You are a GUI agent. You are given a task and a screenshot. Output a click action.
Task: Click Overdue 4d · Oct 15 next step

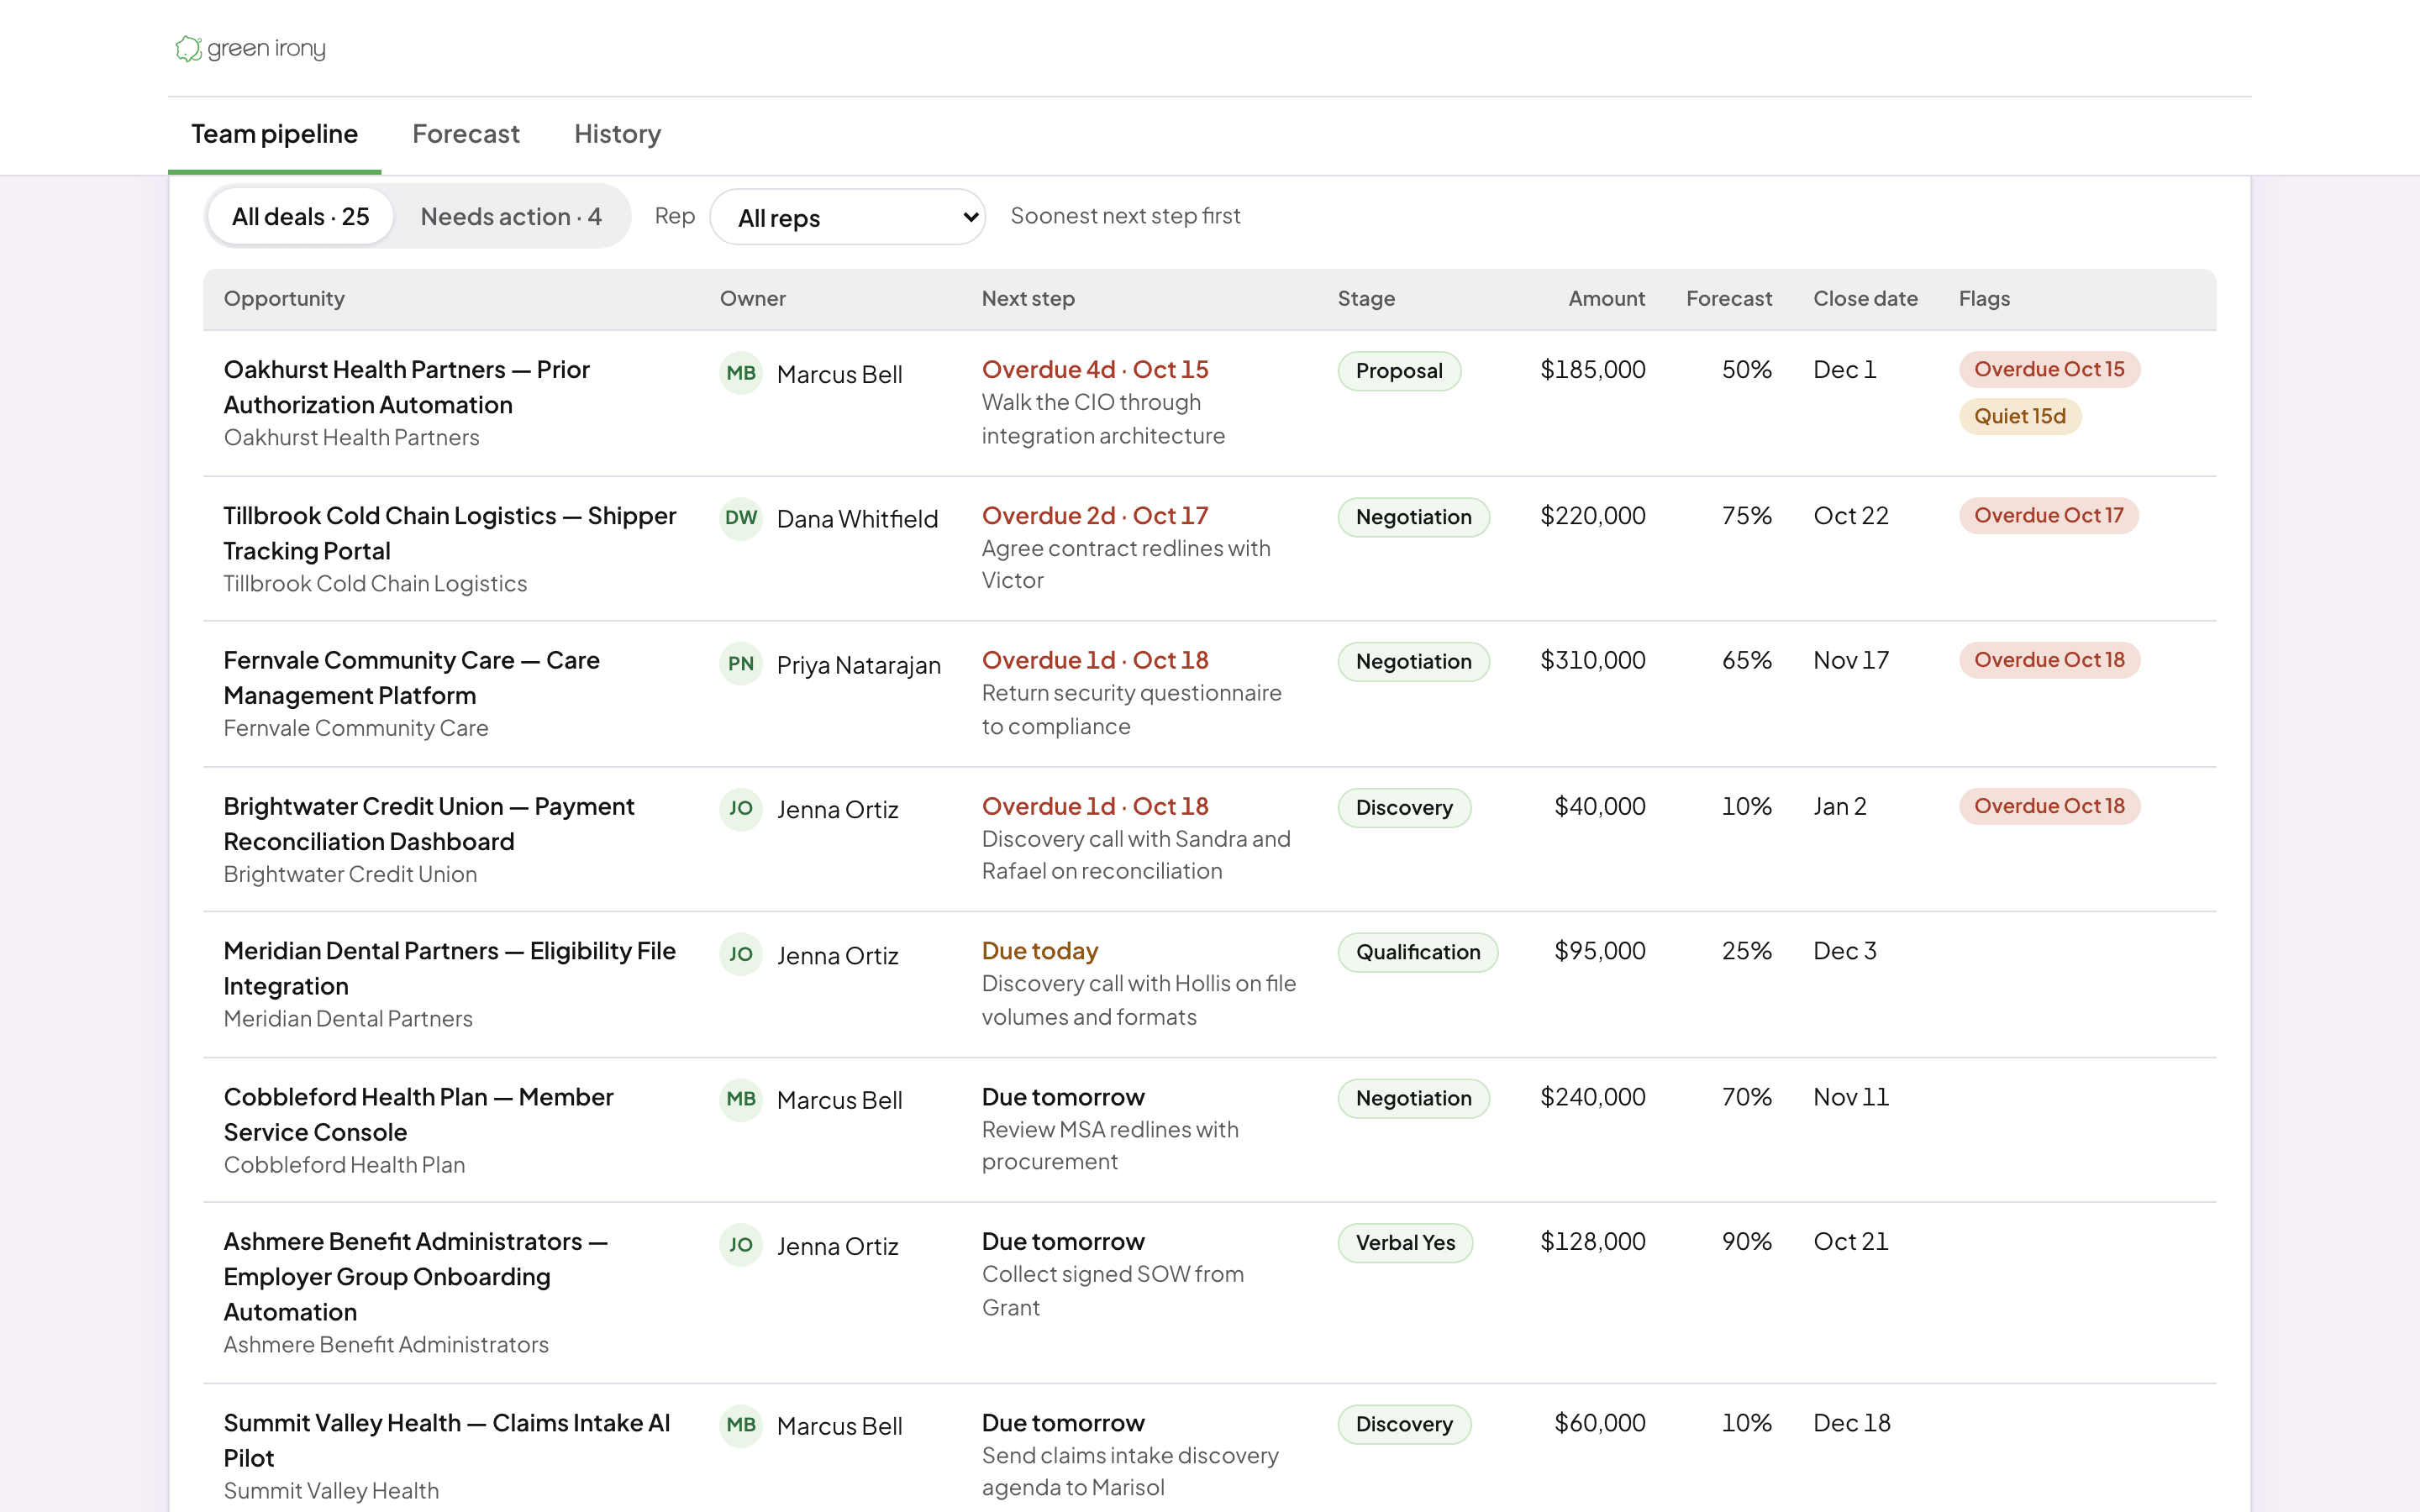click(x=1095, y=370)
